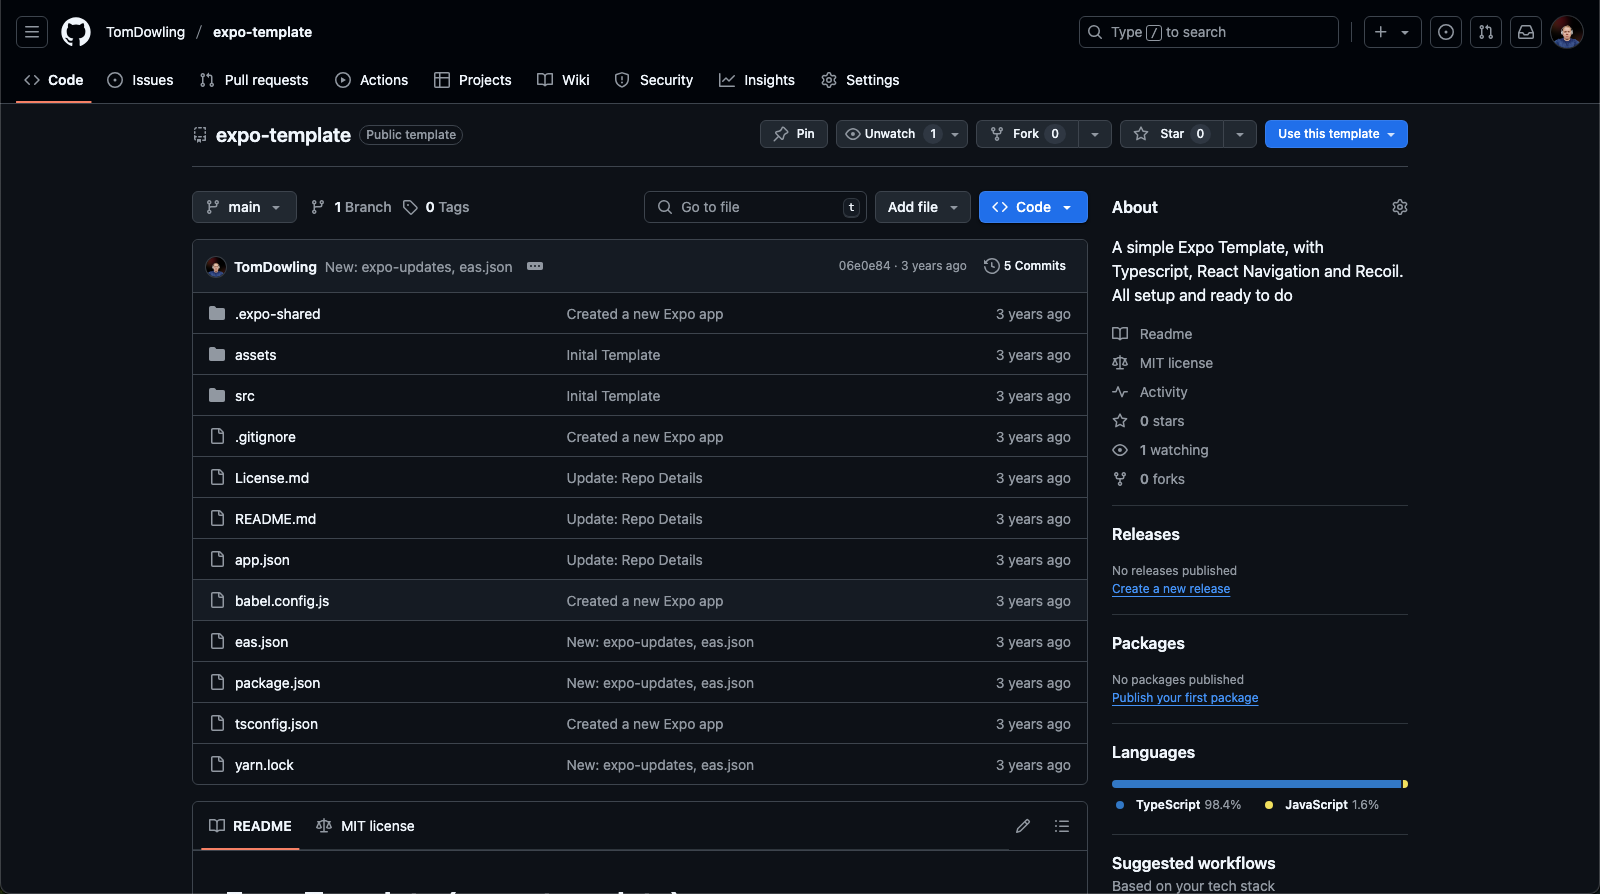Click Create a new release link
Viewport: 1600px width, 894px height.
(x=1171, y=589)
